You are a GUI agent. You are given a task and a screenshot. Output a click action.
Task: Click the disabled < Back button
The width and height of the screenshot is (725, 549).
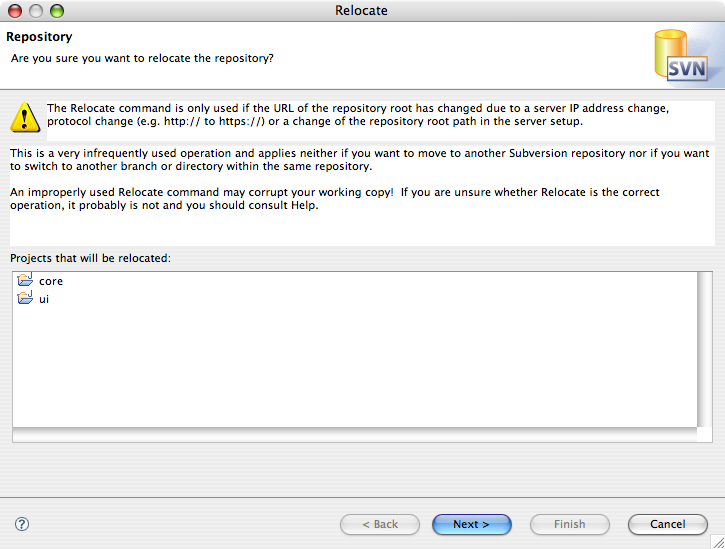380,524
